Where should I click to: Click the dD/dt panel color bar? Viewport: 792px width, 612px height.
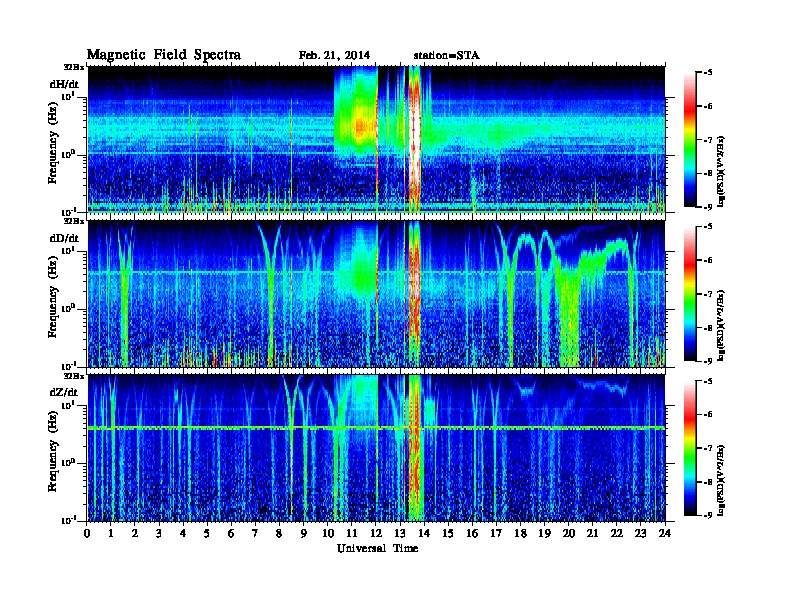[x=690, y=294]
